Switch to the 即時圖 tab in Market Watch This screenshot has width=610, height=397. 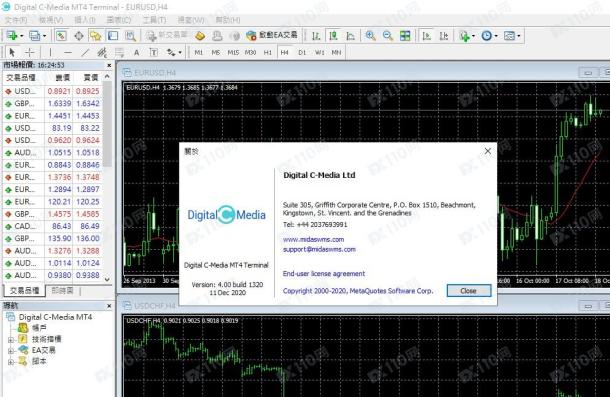point(62,290)
